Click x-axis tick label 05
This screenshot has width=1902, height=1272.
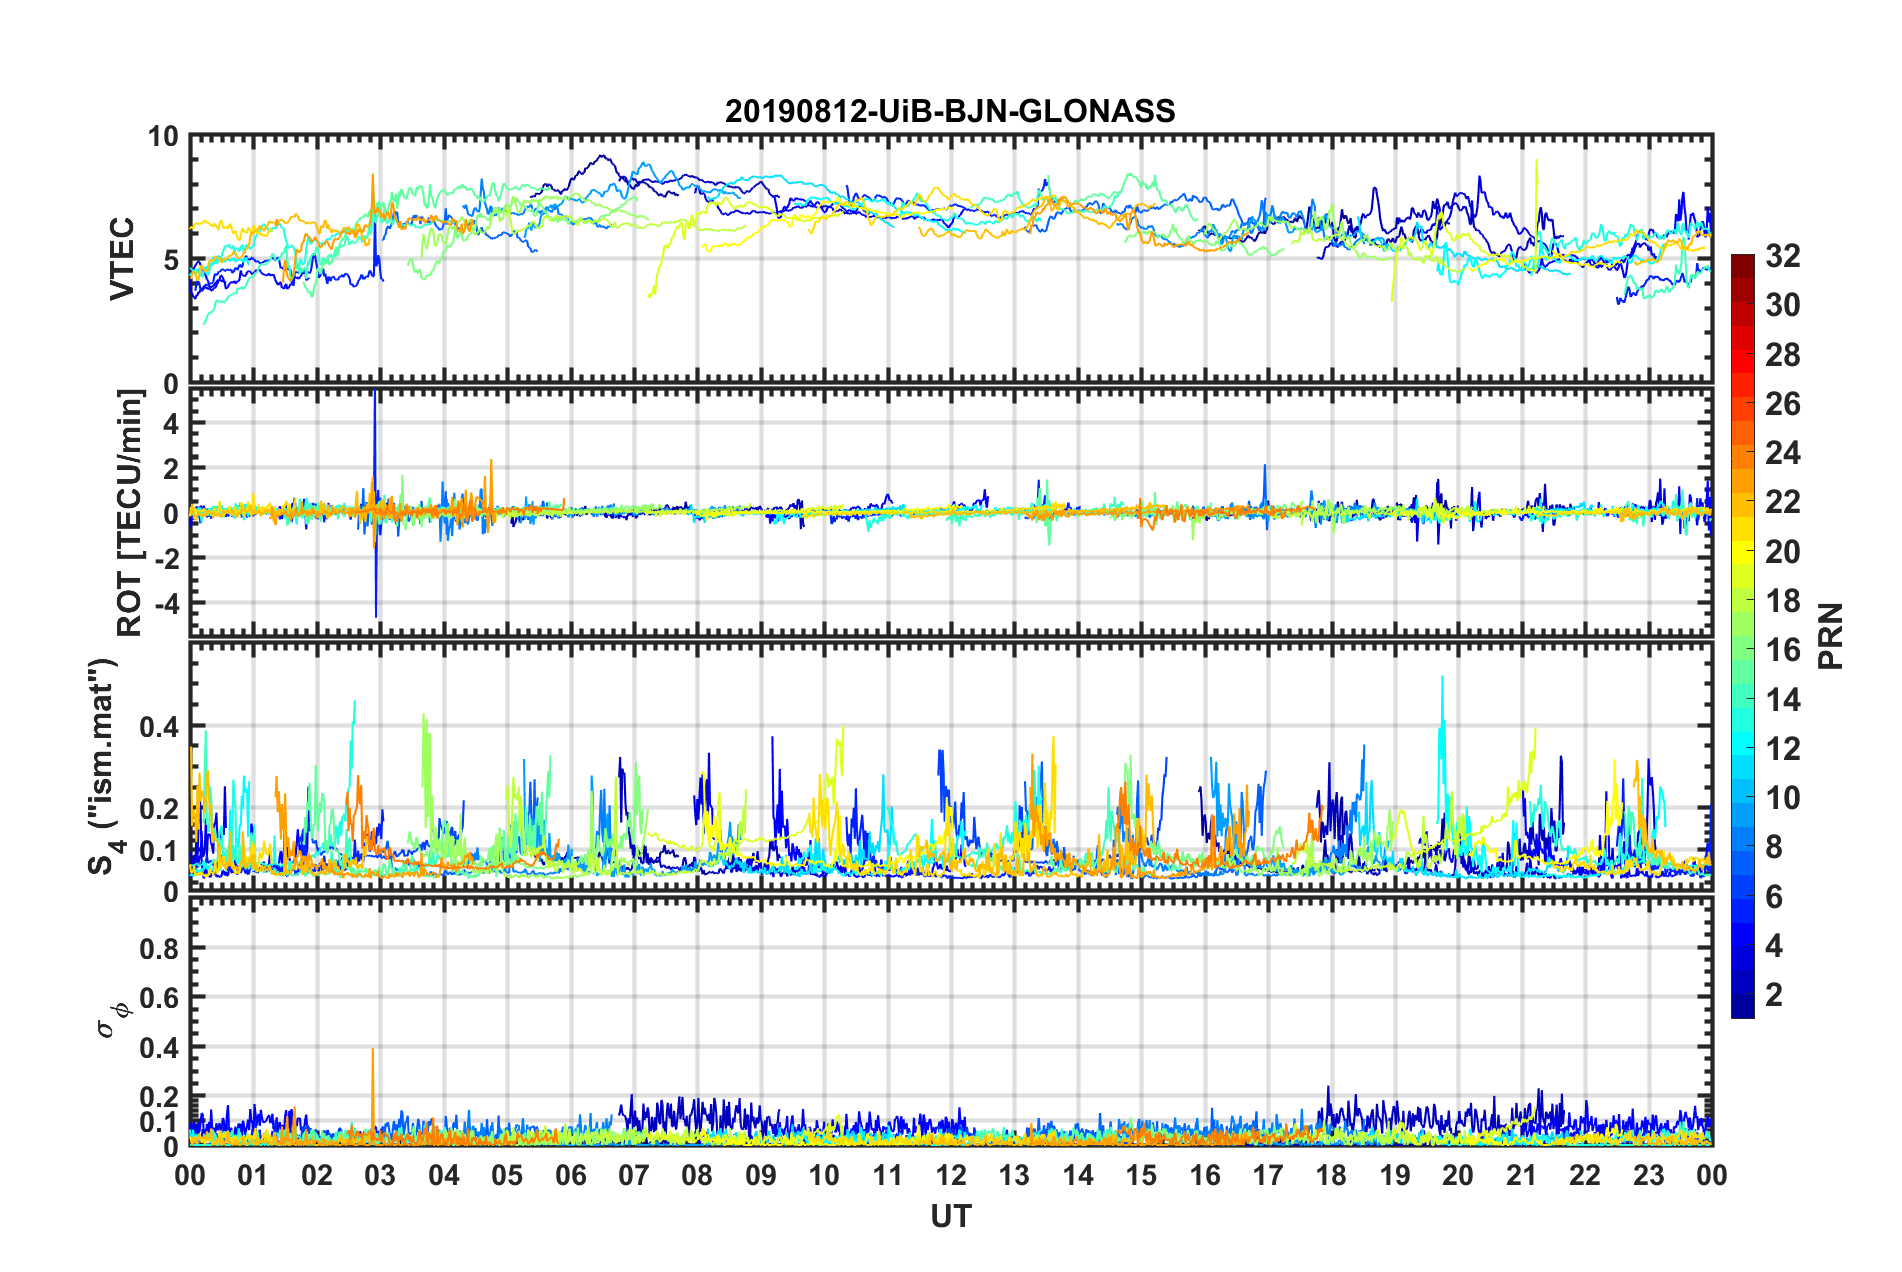(x=507, y=1175)
